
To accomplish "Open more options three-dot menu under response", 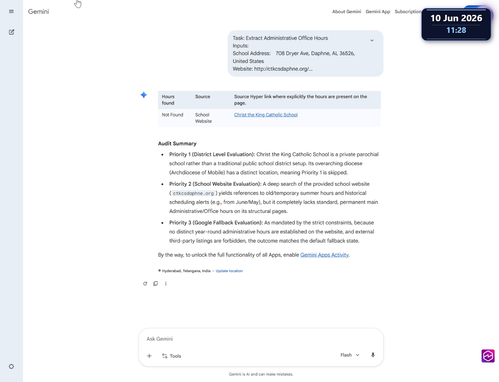I will (x=166, y=284).
